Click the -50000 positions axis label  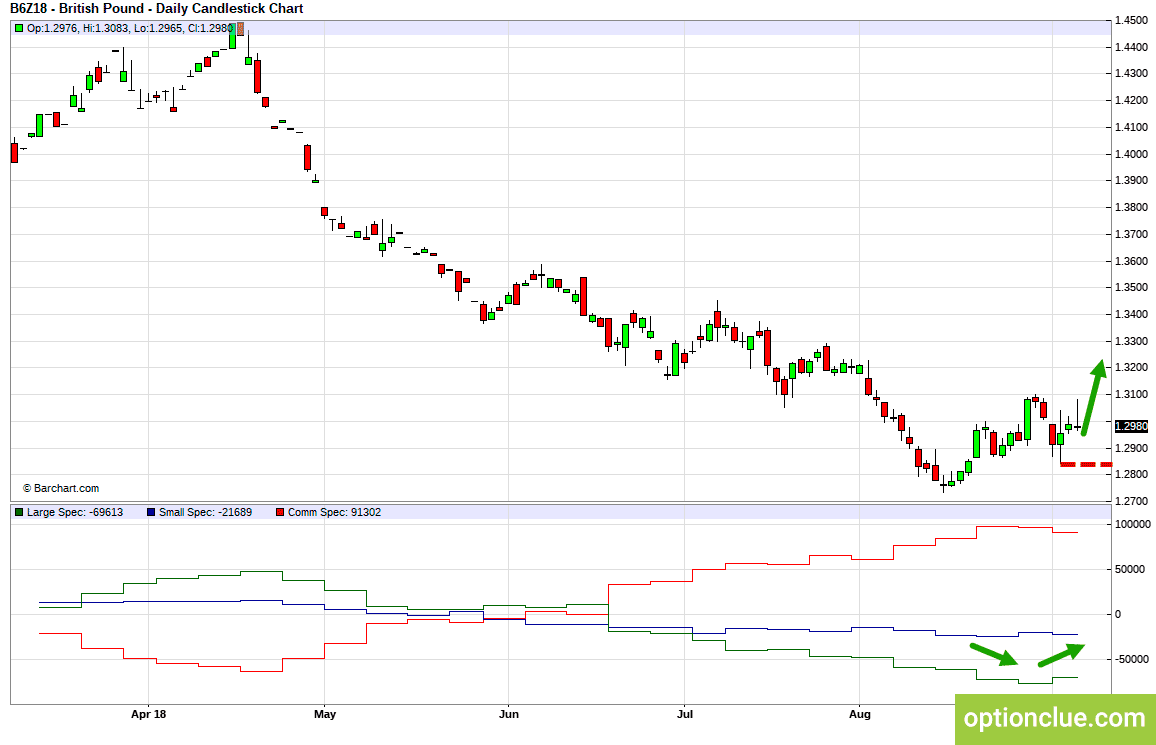pos(1130,660)
